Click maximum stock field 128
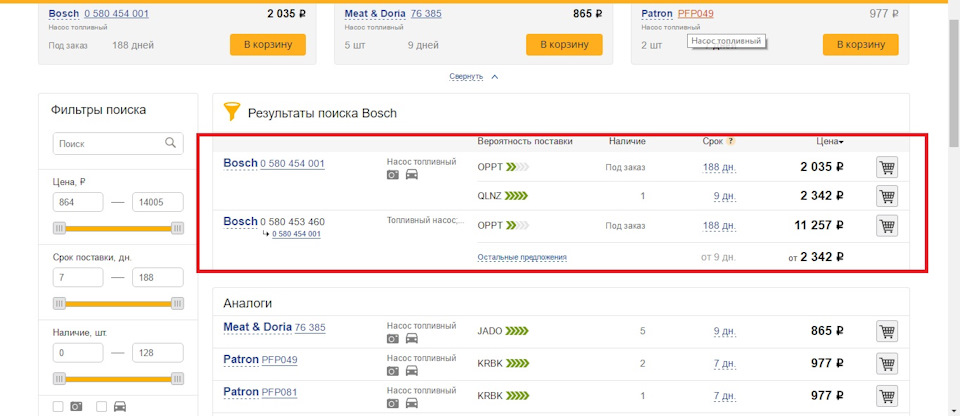 [158, 353]
